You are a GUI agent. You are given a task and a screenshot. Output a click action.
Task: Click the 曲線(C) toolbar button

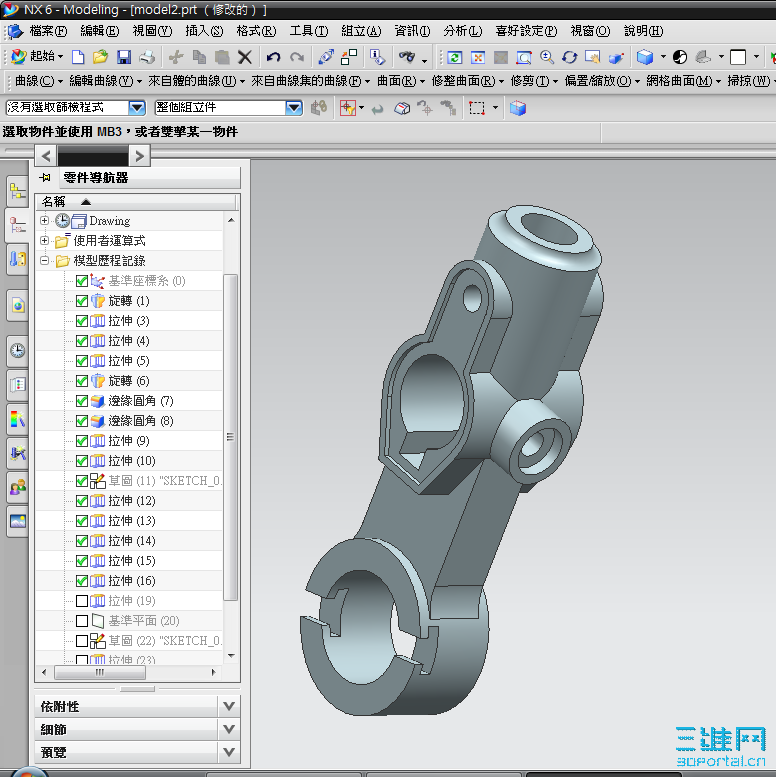(39, 81)
